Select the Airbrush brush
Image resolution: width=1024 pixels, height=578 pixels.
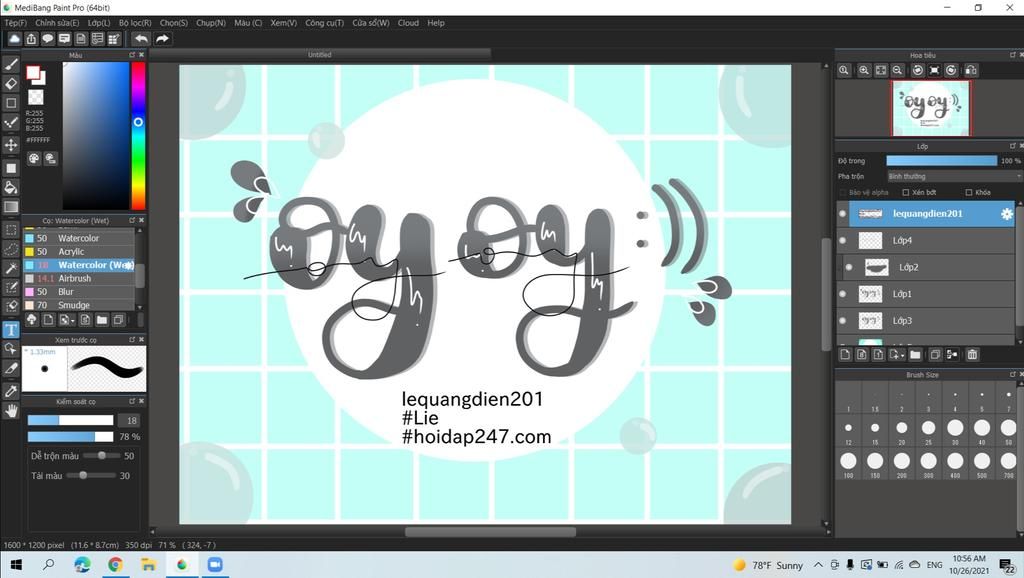(79, 278)
